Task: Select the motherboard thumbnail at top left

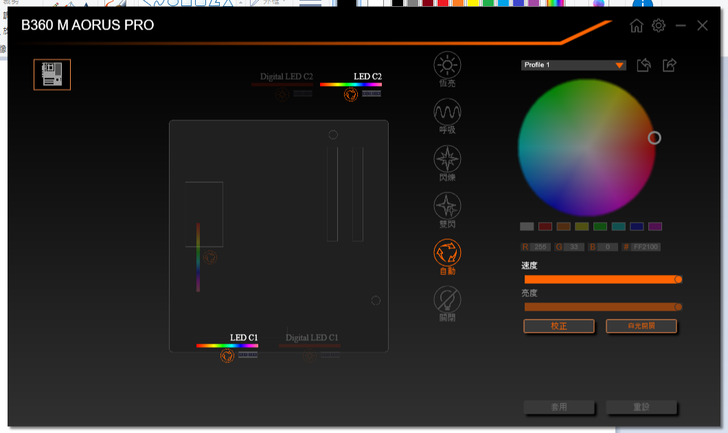Action: pyautogui.click(x=52, y=74)
